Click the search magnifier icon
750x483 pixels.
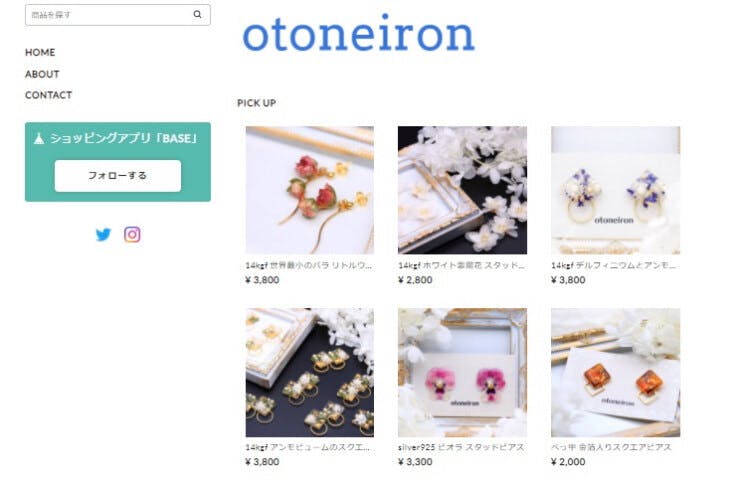[x=197, y=14]
